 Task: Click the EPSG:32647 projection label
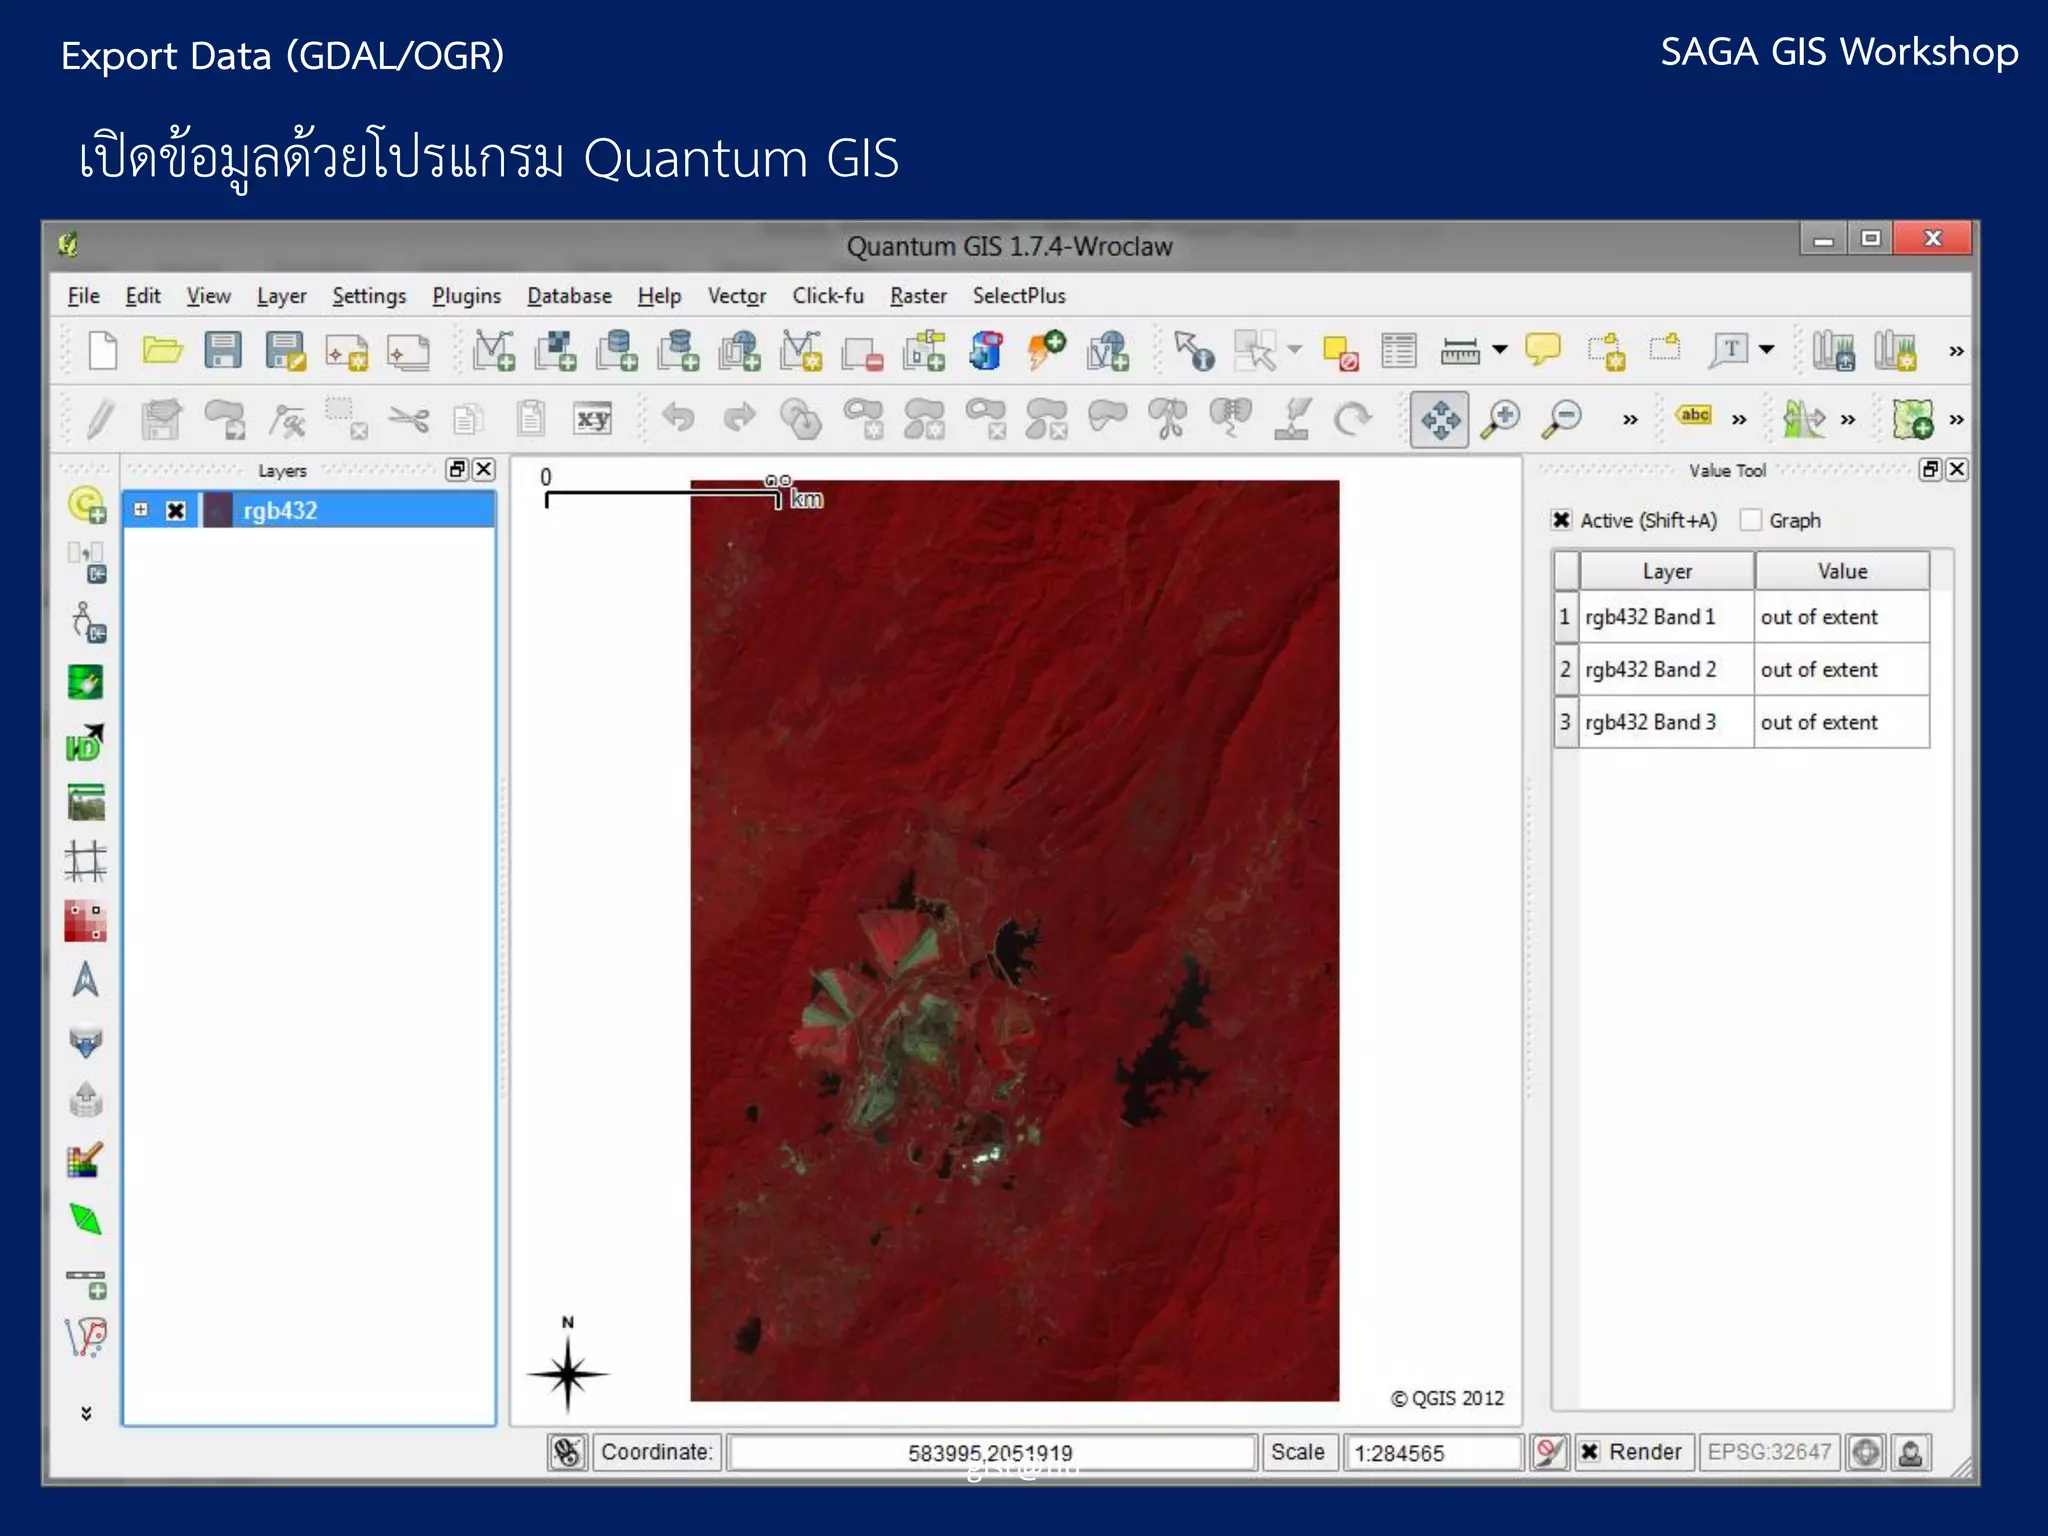tap(1769, 1452)
